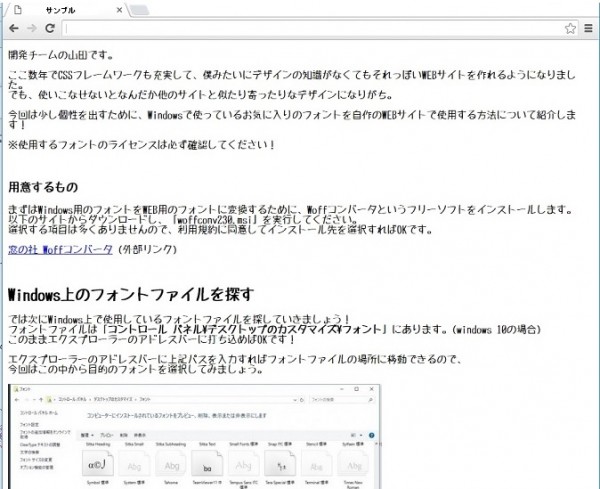Click the up arrow in the Fonts screenshot

point(41,400)
